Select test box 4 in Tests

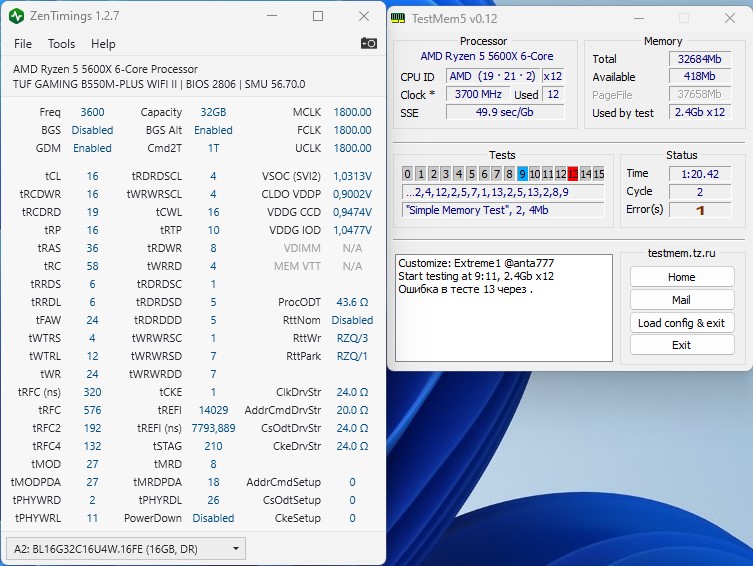coord(459,174)
